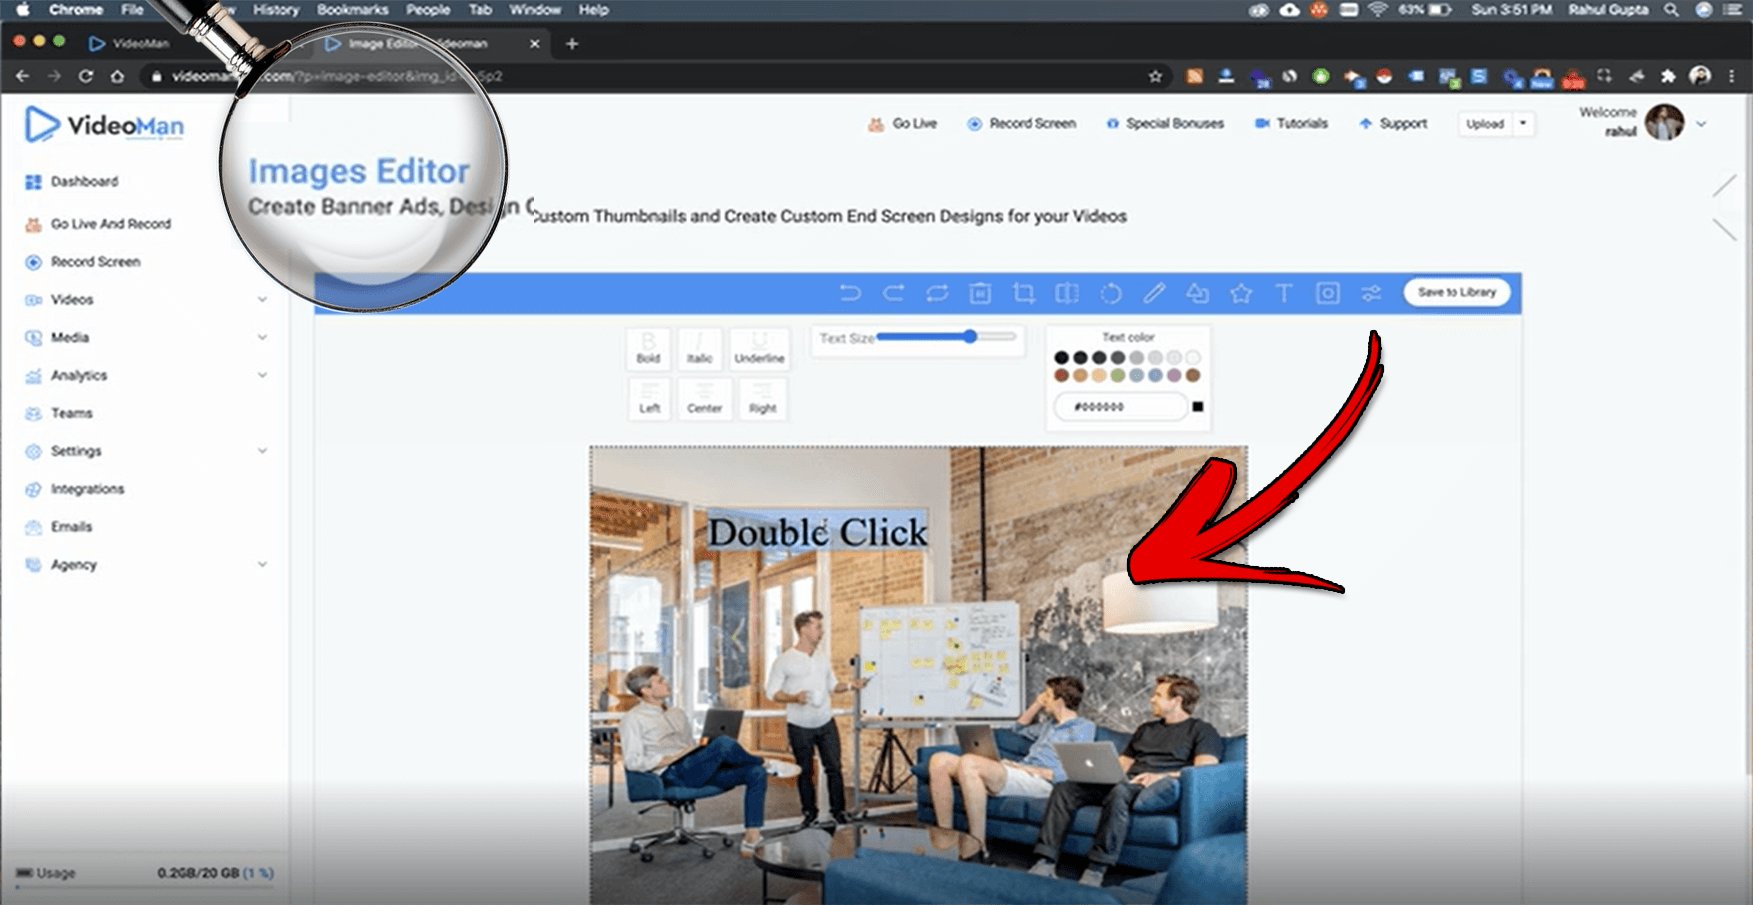
Task: Open Integrations in the sidebar
Action: pos(88,489)
